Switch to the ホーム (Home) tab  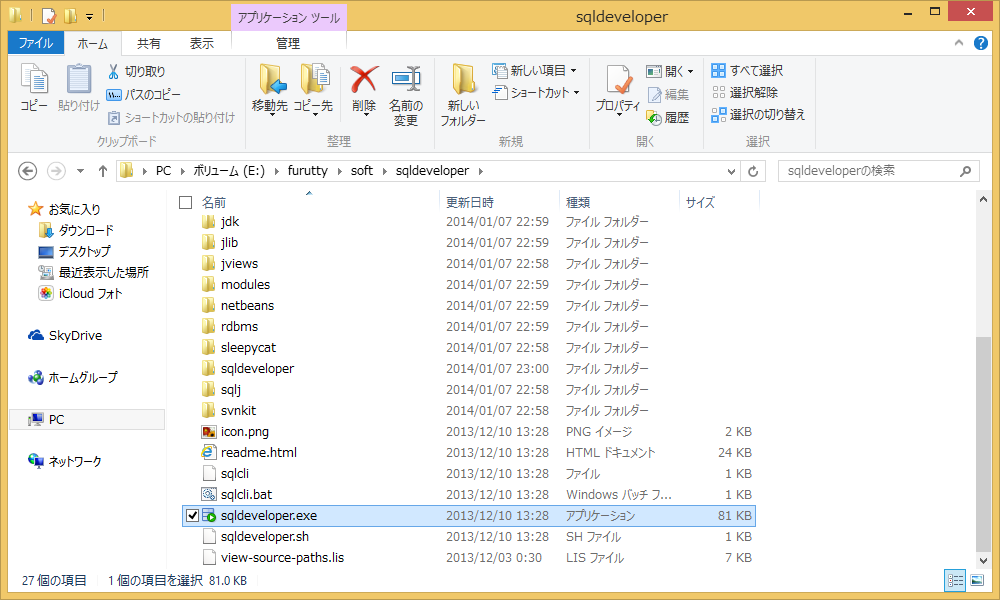(x=92, y=43)
